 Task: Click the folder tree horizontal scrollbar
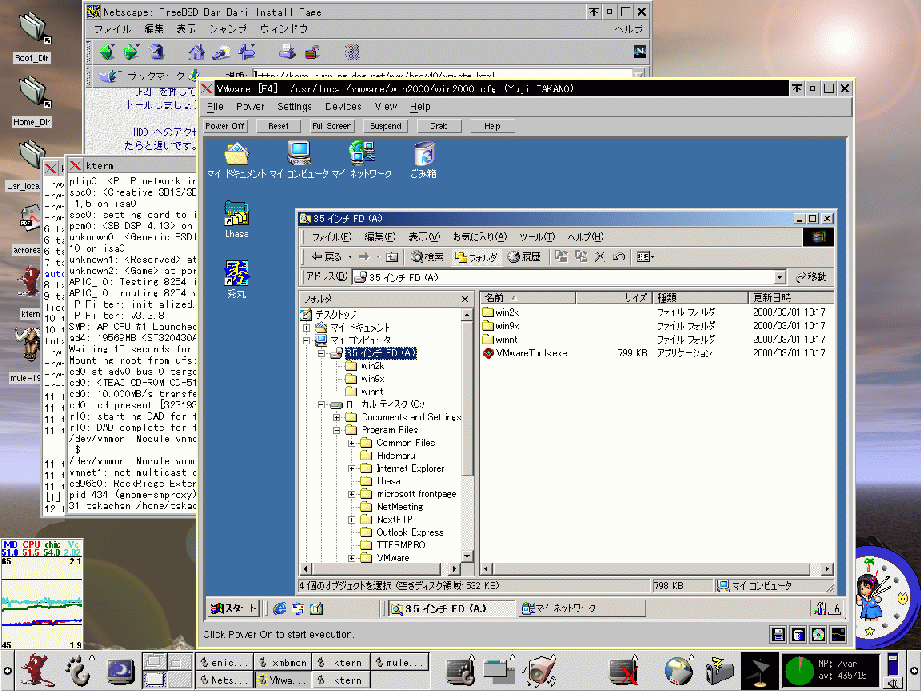(x=380, y=569)
